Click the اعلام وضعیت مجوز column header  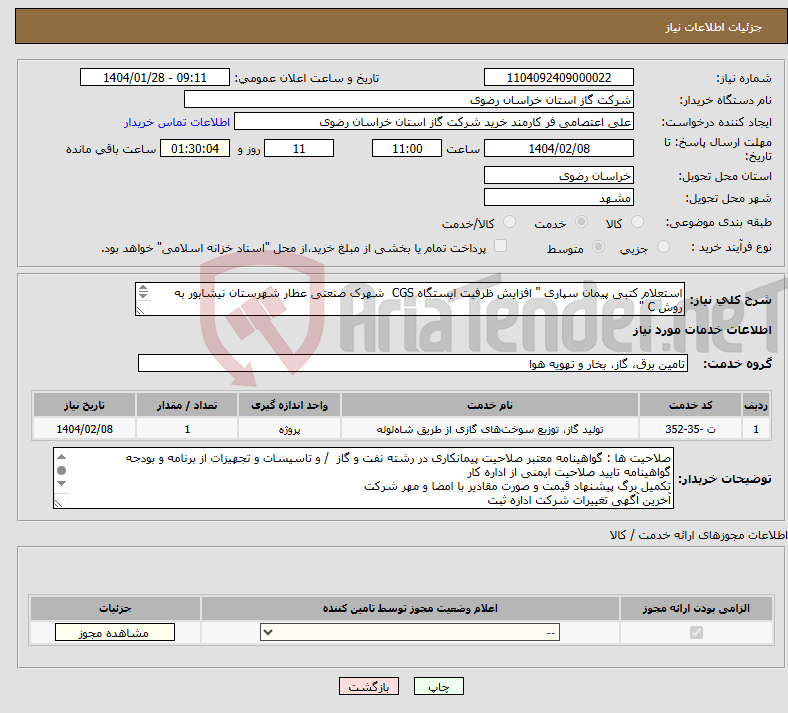click(x=410, y=608)
